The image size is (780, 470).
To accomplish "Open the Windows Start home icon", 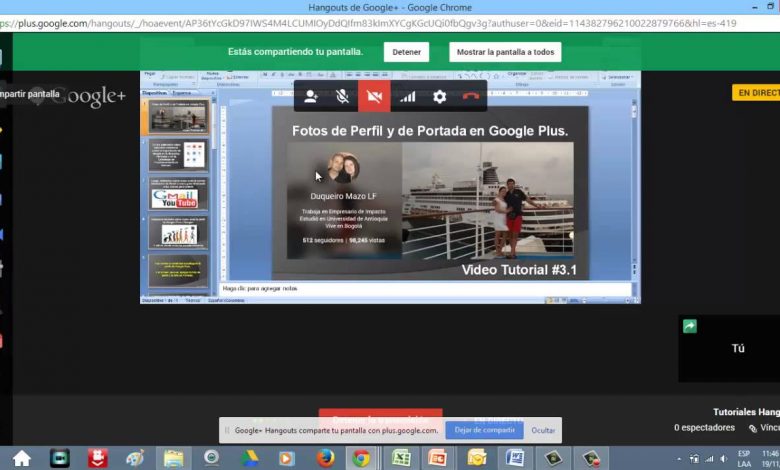I will click(22, 458).
